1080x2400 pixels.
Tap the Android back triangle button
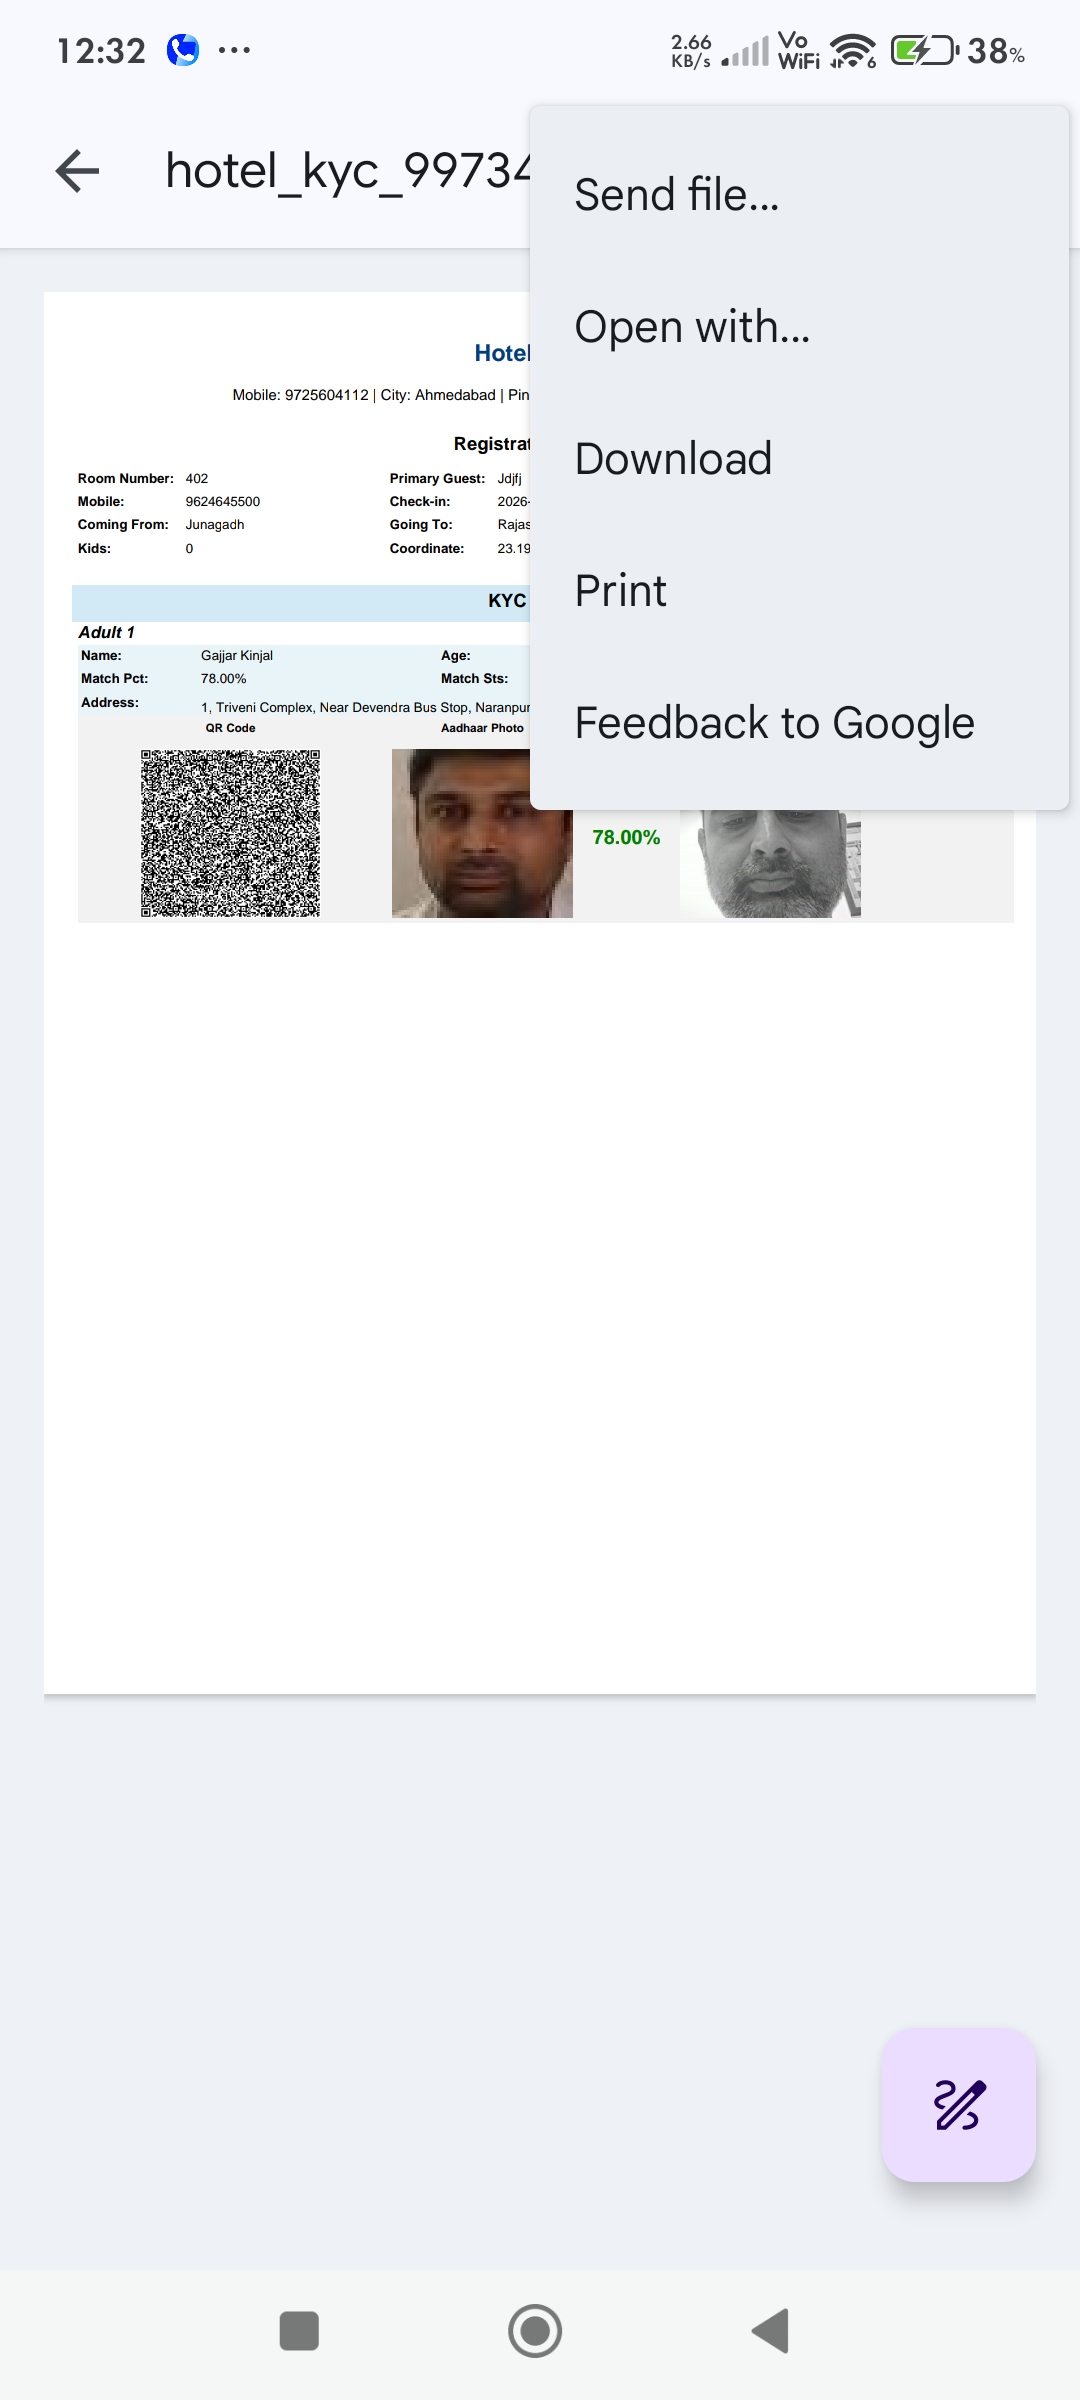[x=771, y=2331]
